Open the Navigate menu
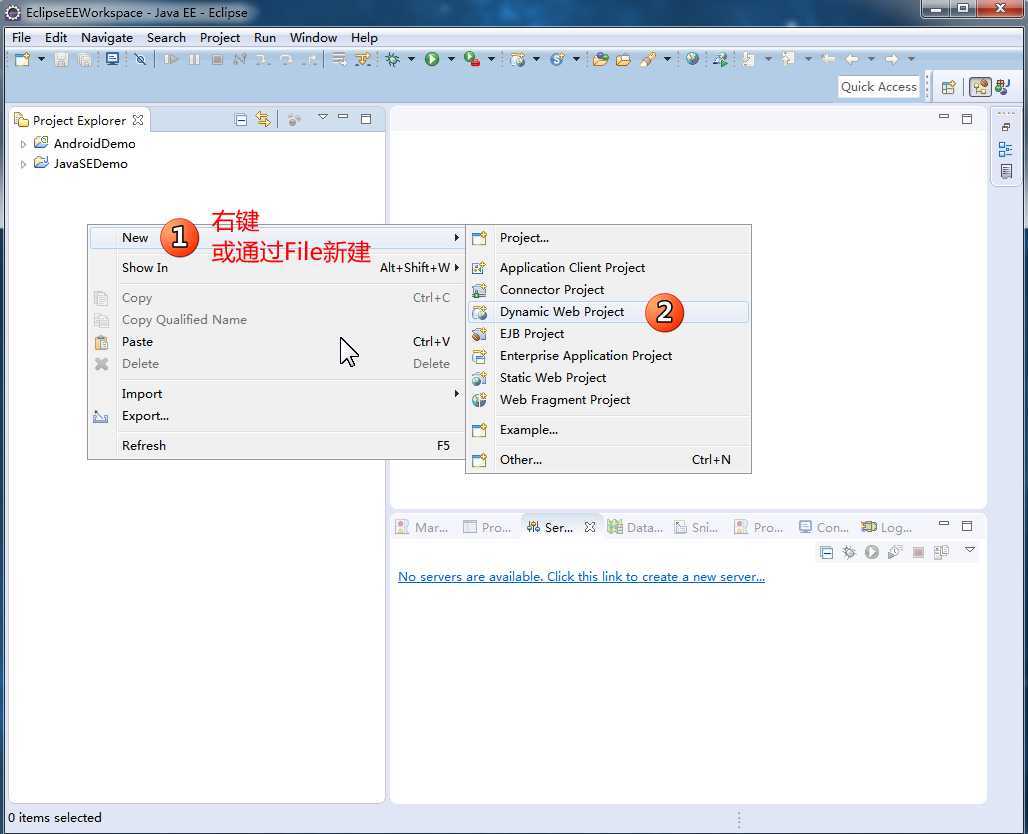This screenshot has width=1028, height=834. pyautogui.click(x=107, y=37)
